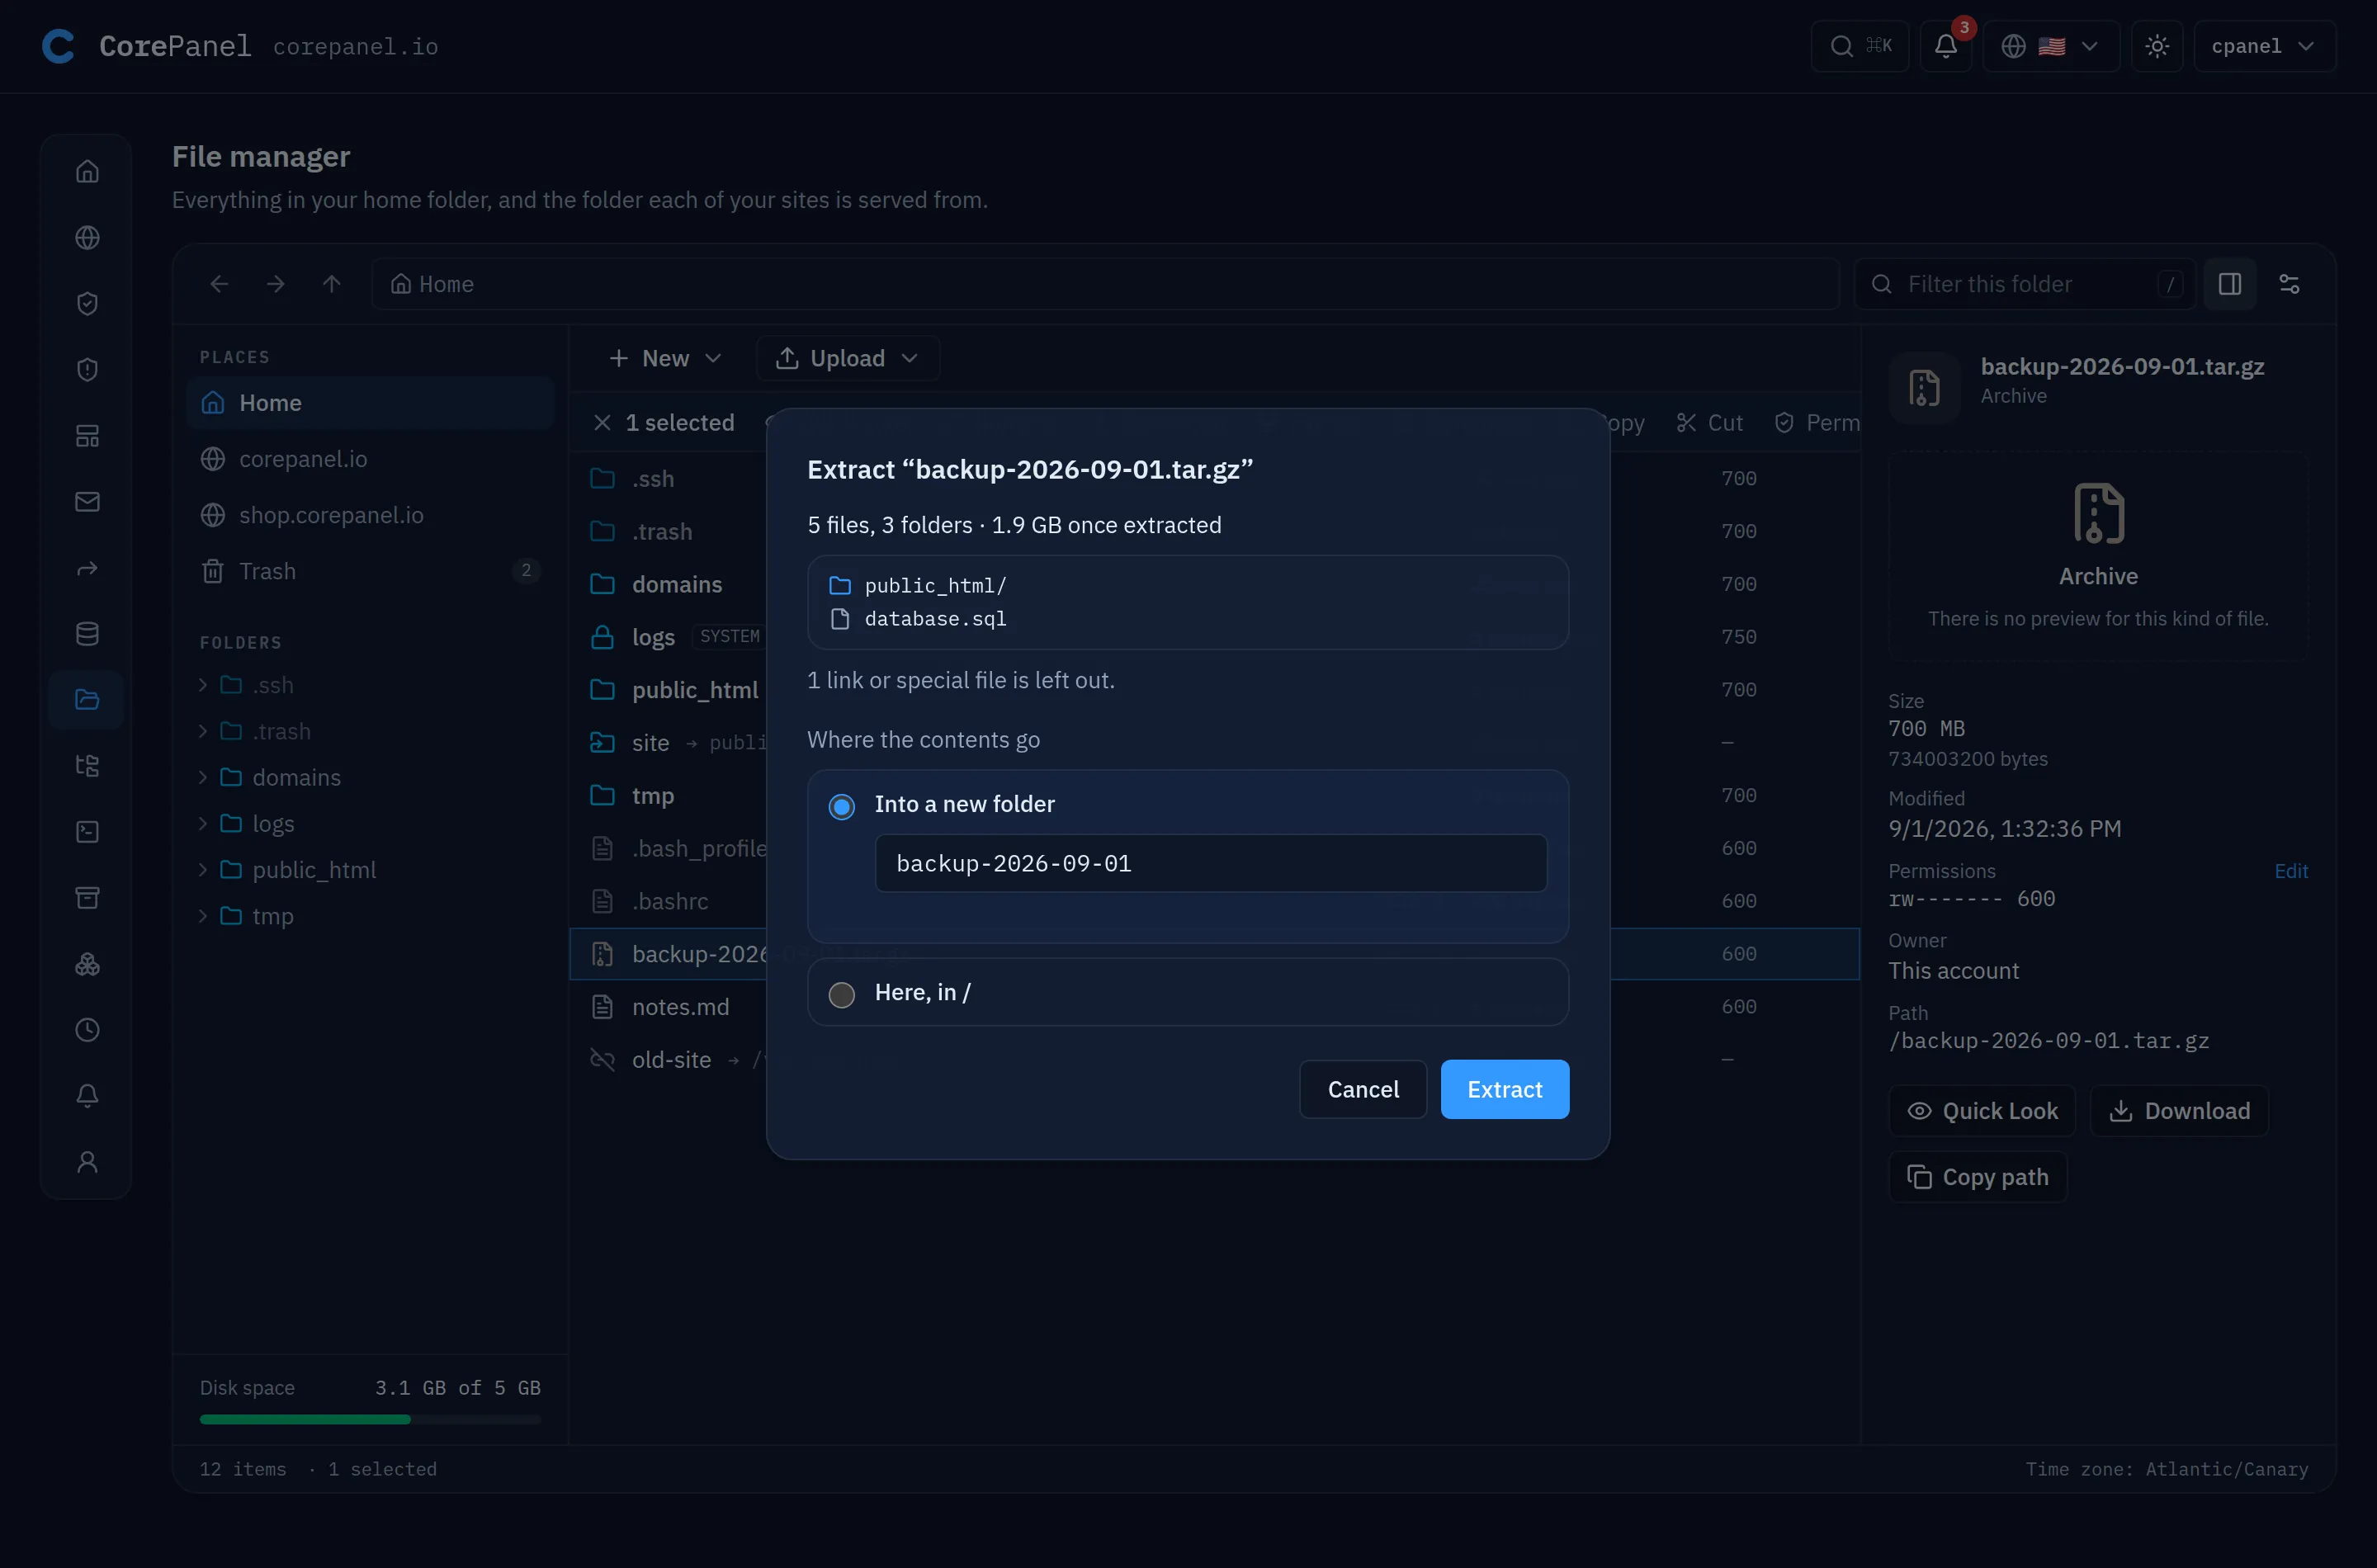
Task: Open the search button with ⌘K shortcut
Action: click(x=1860, y=46)
